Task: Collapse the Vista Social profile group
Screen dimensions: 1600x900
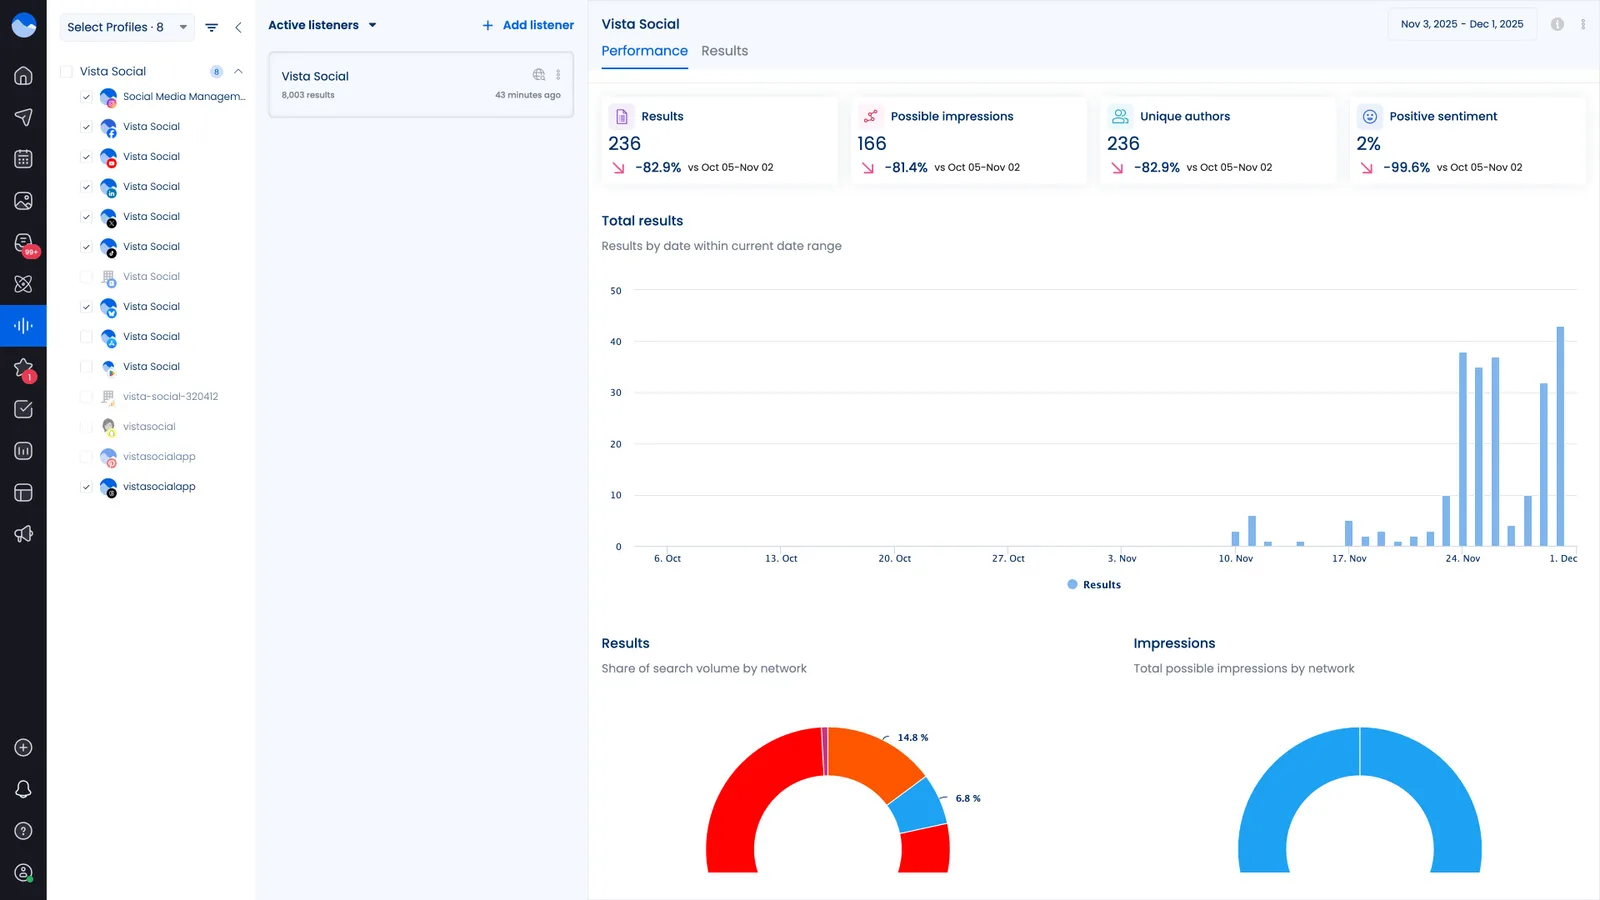Action: tap(238, 71)
